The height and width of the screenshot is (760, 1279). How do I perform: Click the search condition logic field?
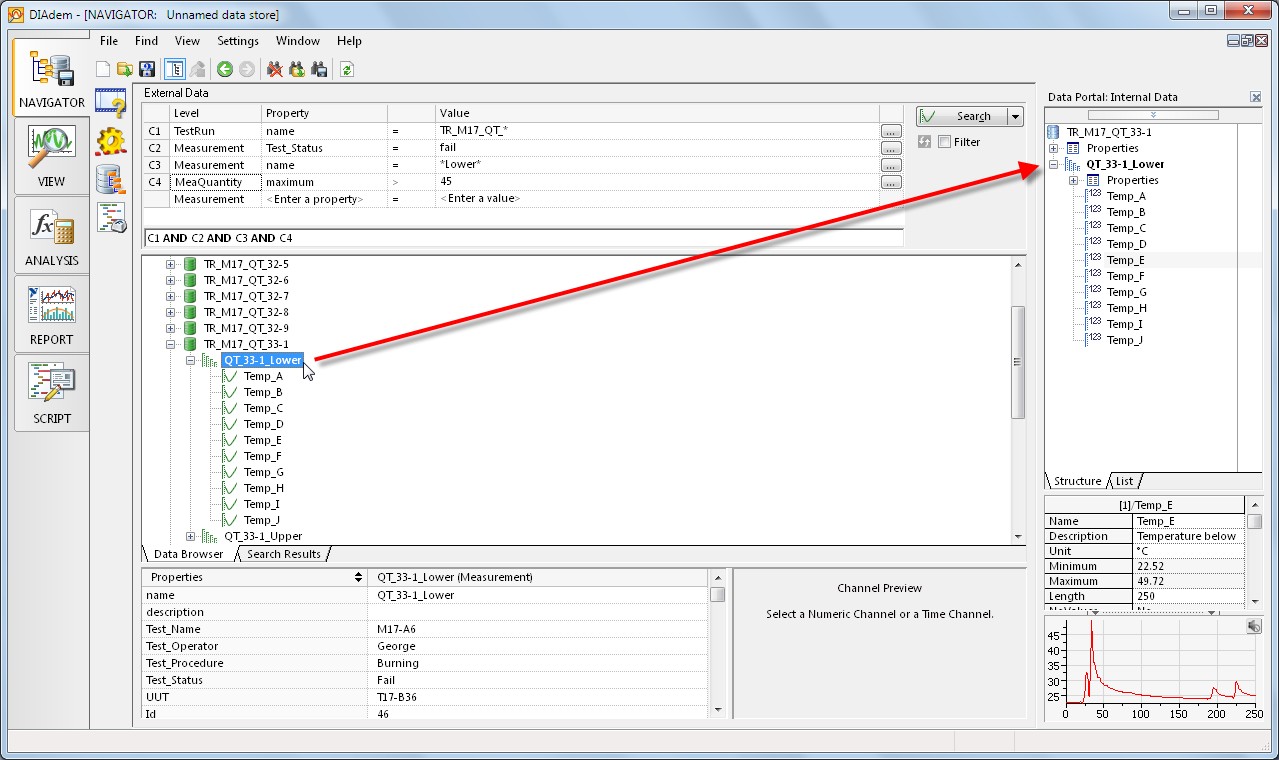(523, 238)
